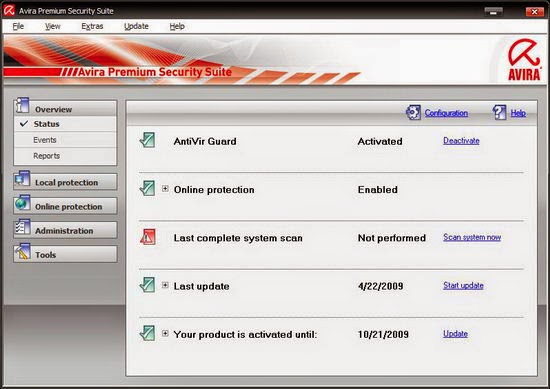The height and width of the screenshot is (389, 550).
Task: Open the File menu
Action: click(x=18, y=26)
